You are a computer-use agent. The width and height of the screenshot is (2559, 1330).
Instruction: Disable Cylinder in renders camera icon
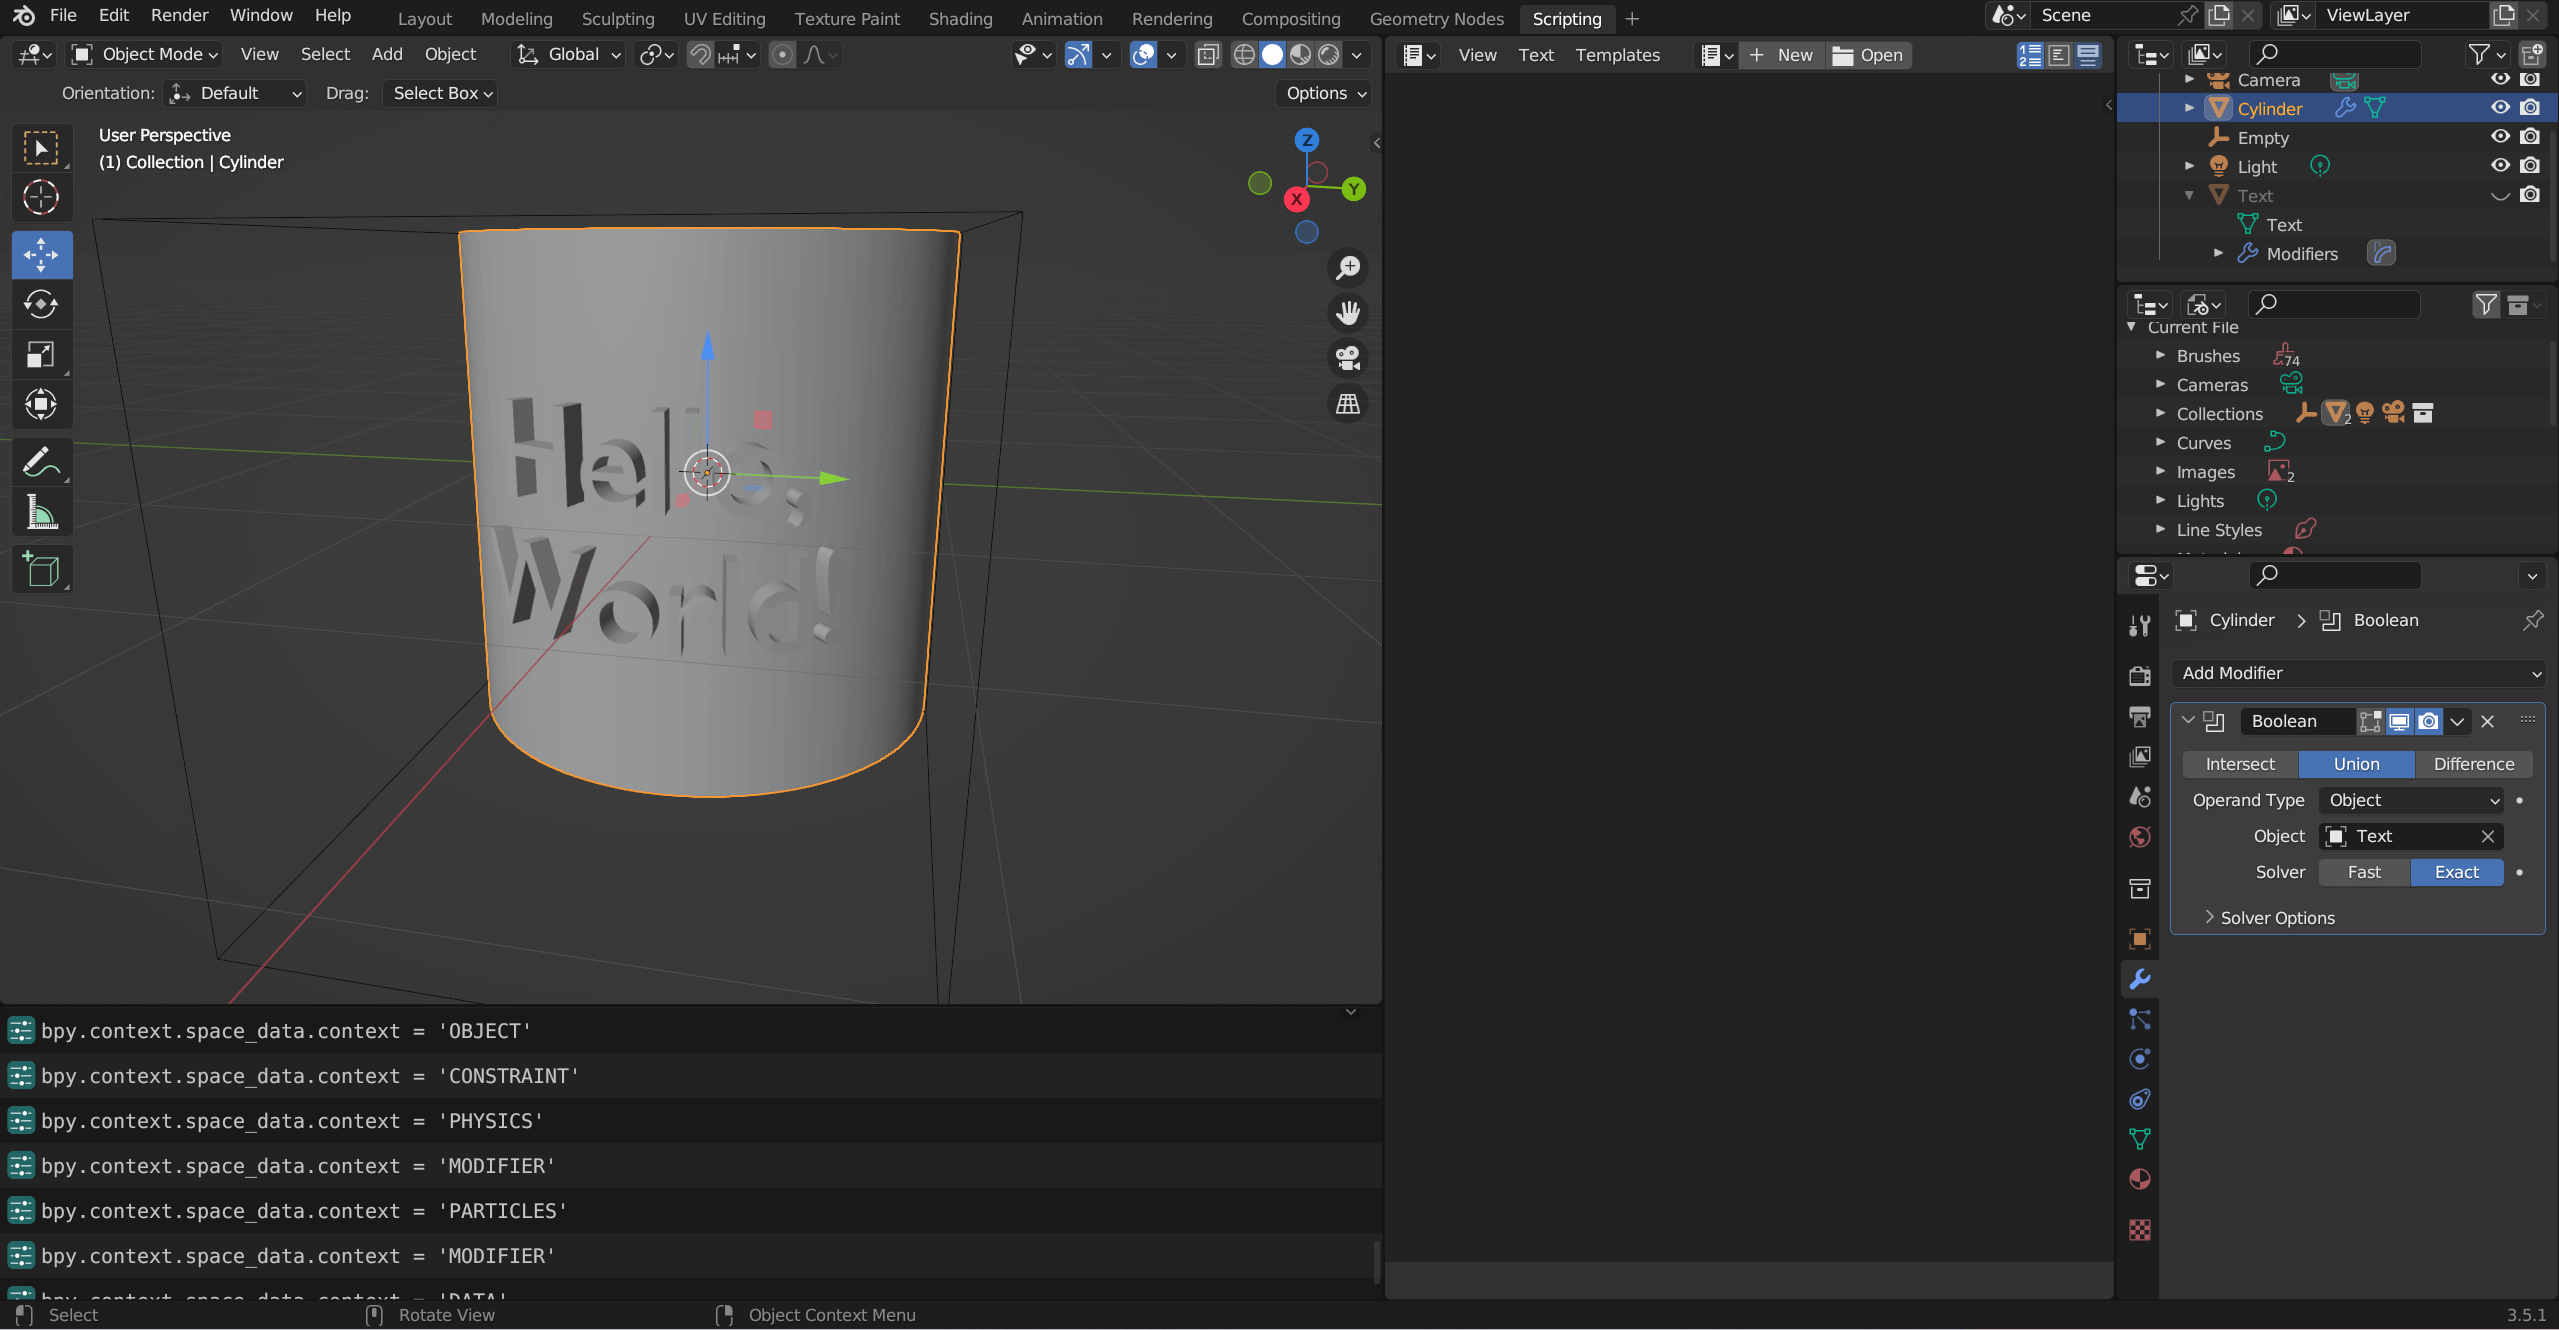click(2530, 108)
